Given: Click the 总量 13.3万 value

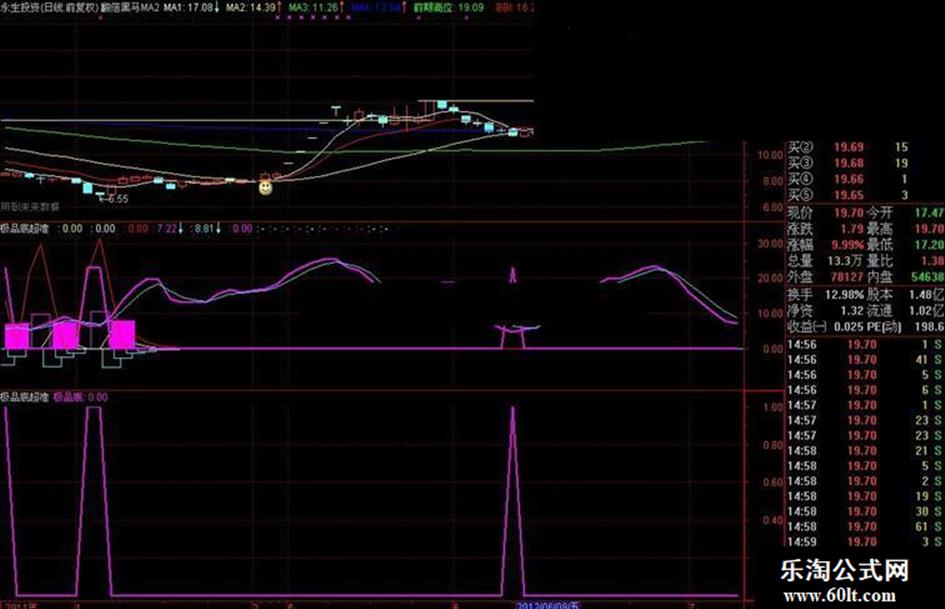Looking at the screenshot, I should point(846,261).
